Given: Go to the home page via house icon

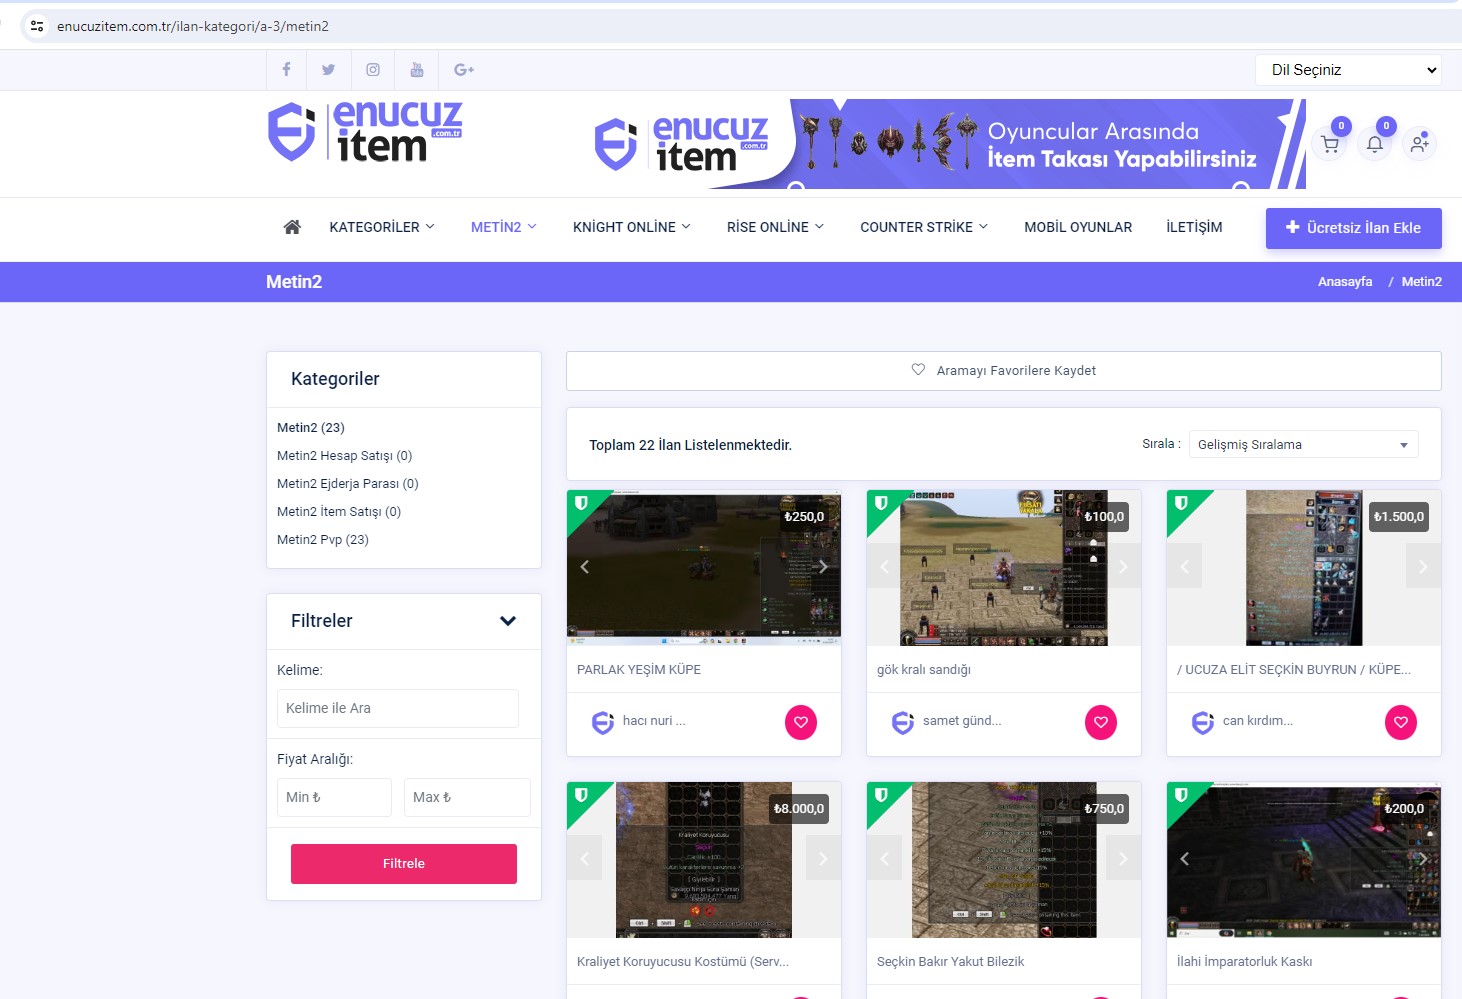Looking at the screenshot, I should tap(292, 227).
